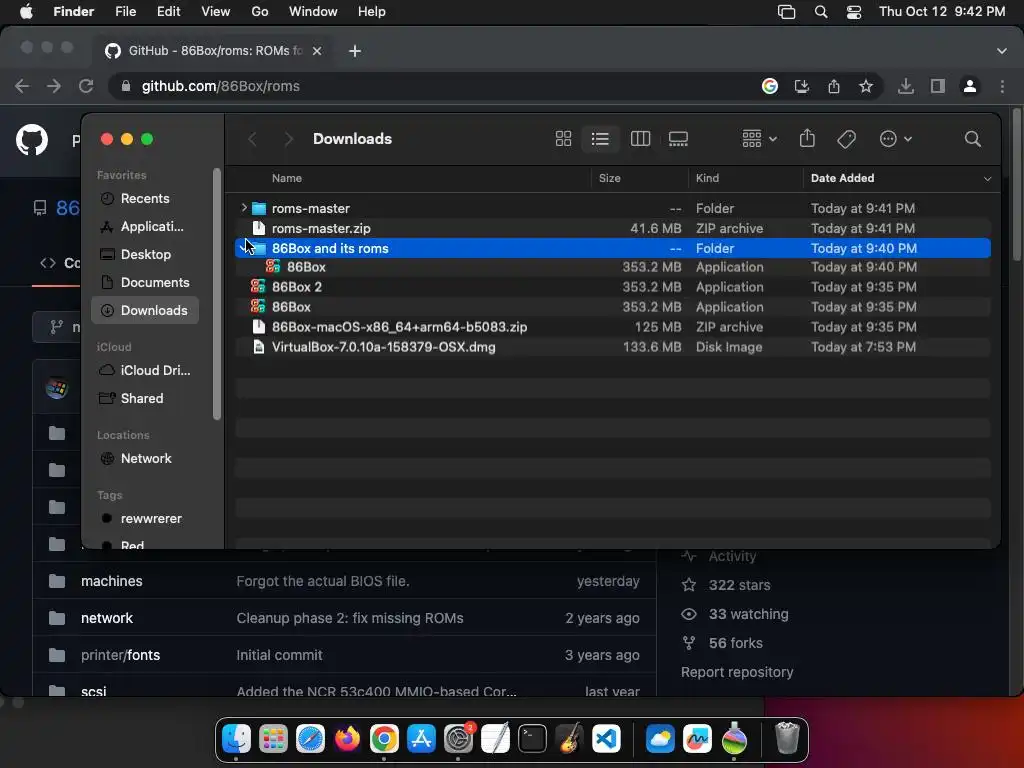Screen dimensions: 1024x768
Task: Go back in the Finder window
Action: 252,138
